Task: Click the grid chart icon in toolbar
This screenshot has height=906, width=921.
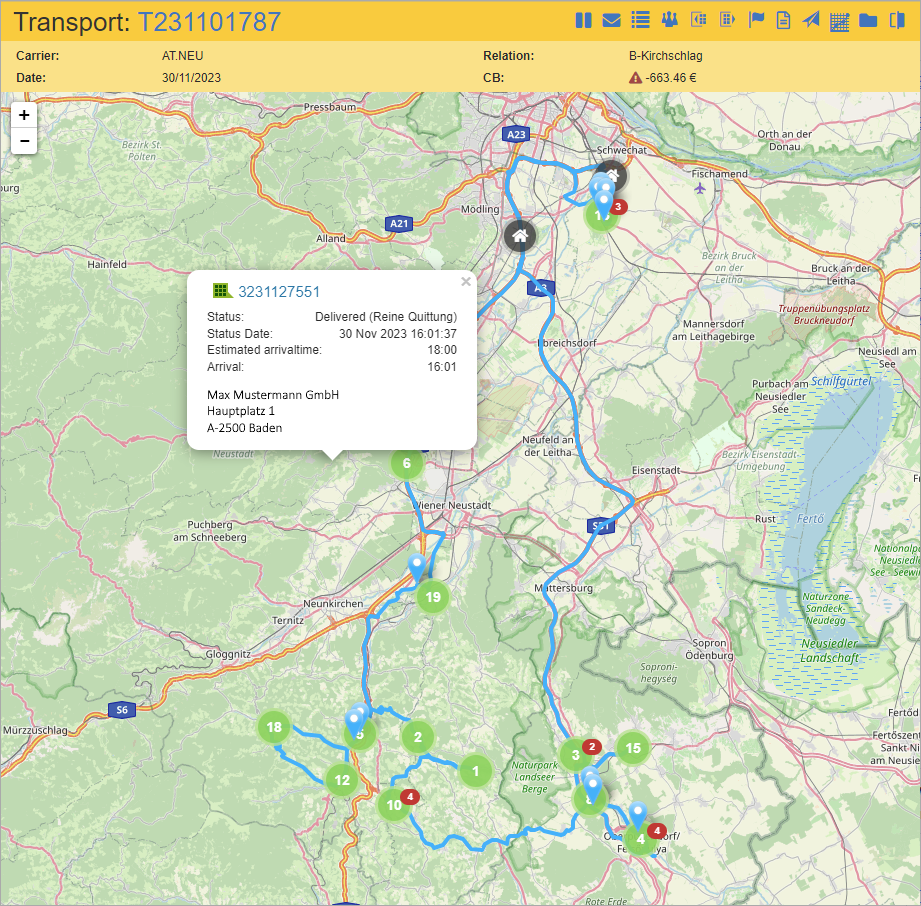Action: pyautogui.click(x=840, y=21)
